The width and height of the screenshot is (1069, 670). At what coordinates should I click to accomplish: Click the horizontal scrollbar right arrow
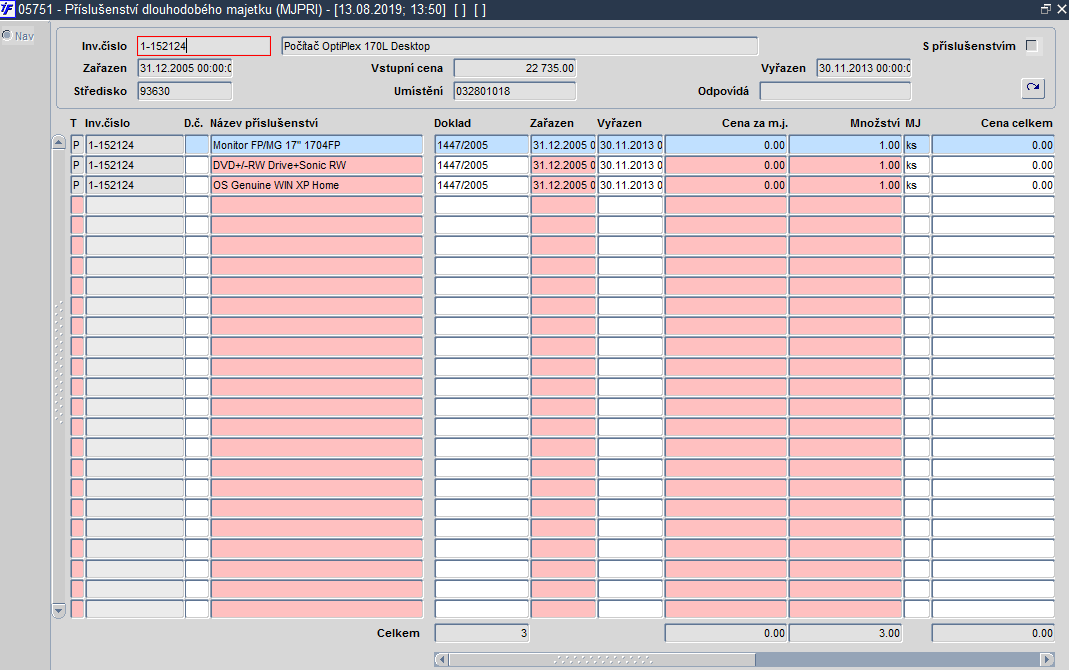pyautogui.click(x=1047, y=659)
